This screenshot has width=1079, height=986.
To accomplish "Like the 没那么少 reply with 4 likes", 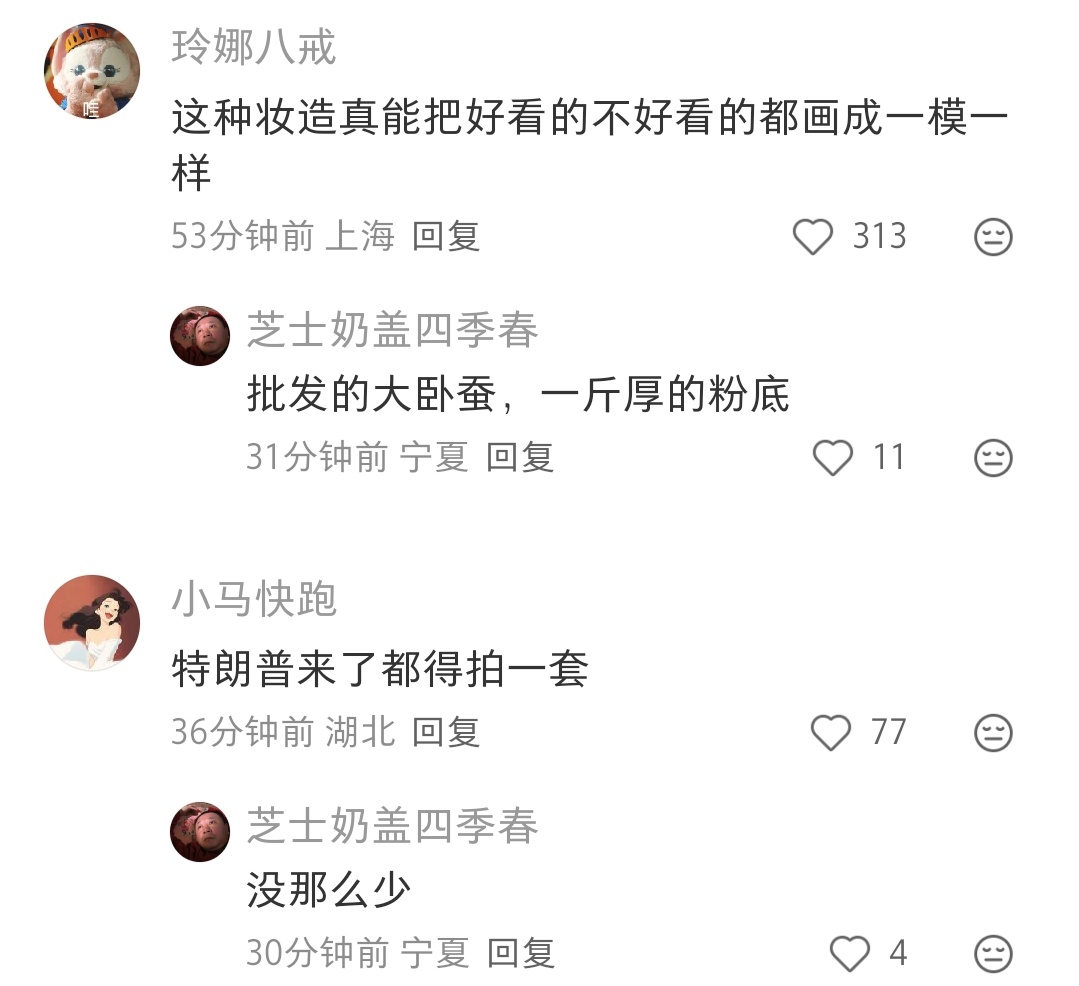I will pyautogui.click(x=850, y=953).
